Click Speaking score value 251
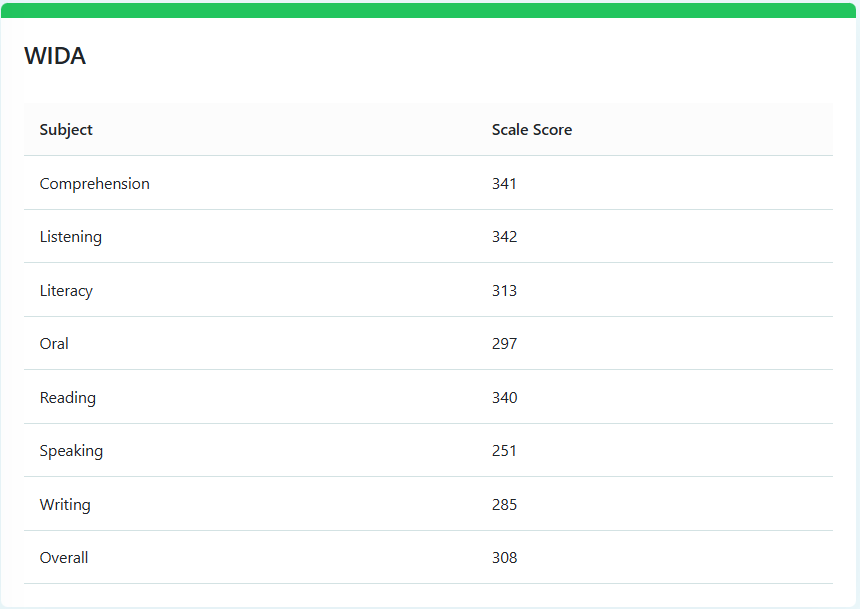Viewport: 860px width, 609px height. (x=505, y=450)
